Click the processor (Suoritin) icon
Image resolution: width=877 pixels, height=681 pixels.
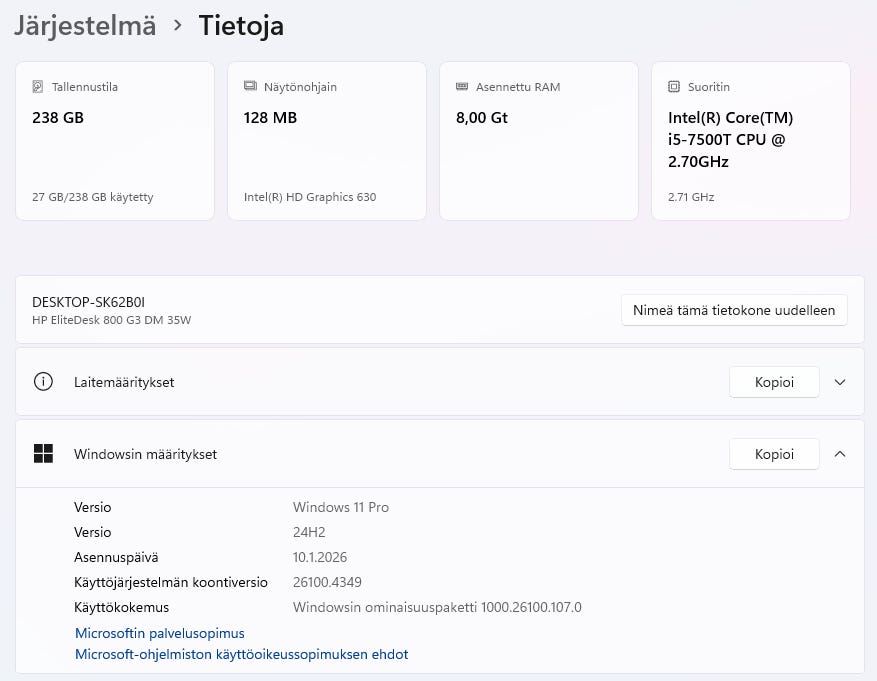coord(674,87)
